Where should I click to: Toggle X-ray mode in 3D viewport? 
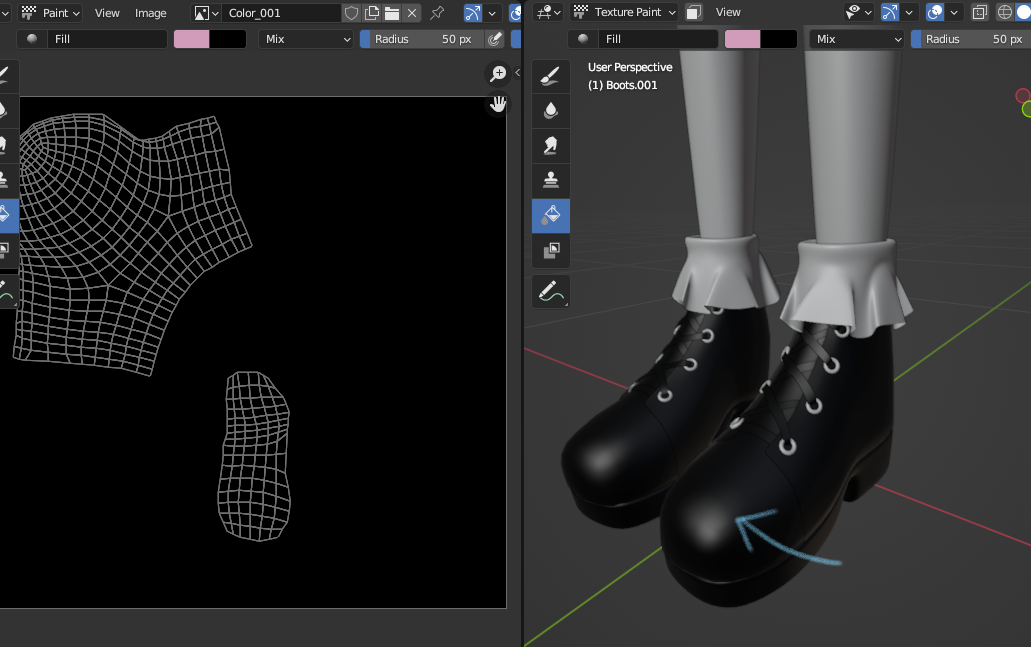coord(979,12)
